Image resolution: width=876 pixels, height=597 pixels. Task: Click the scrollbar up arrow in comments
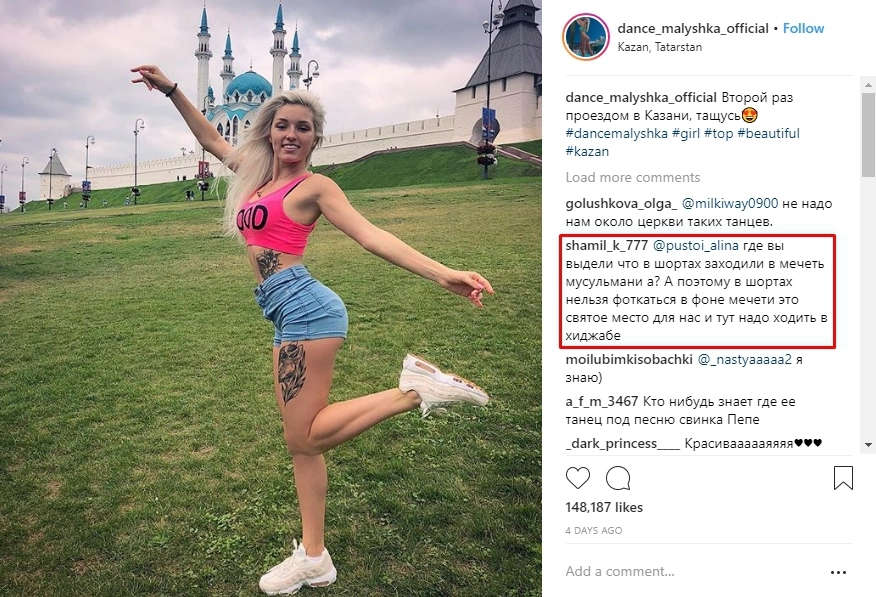click(x=869, y=85)
